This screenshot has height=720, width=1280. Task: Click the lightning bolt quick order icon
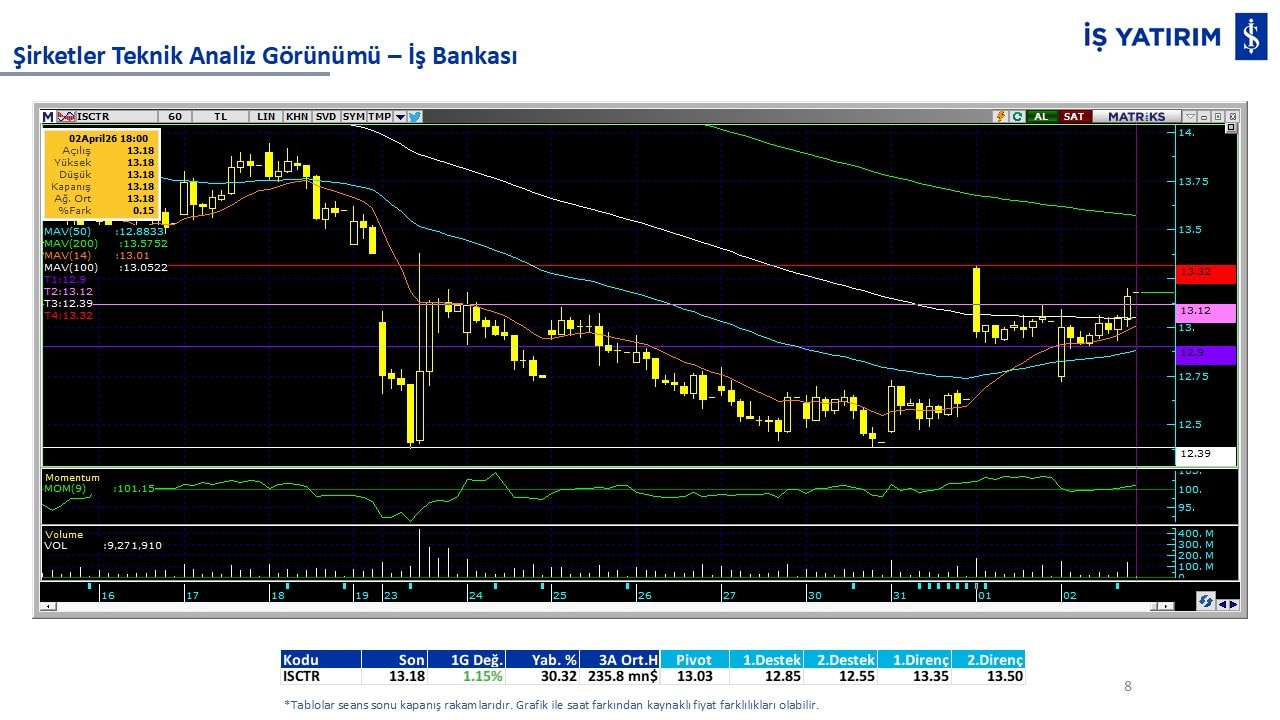tap(999, 117)
